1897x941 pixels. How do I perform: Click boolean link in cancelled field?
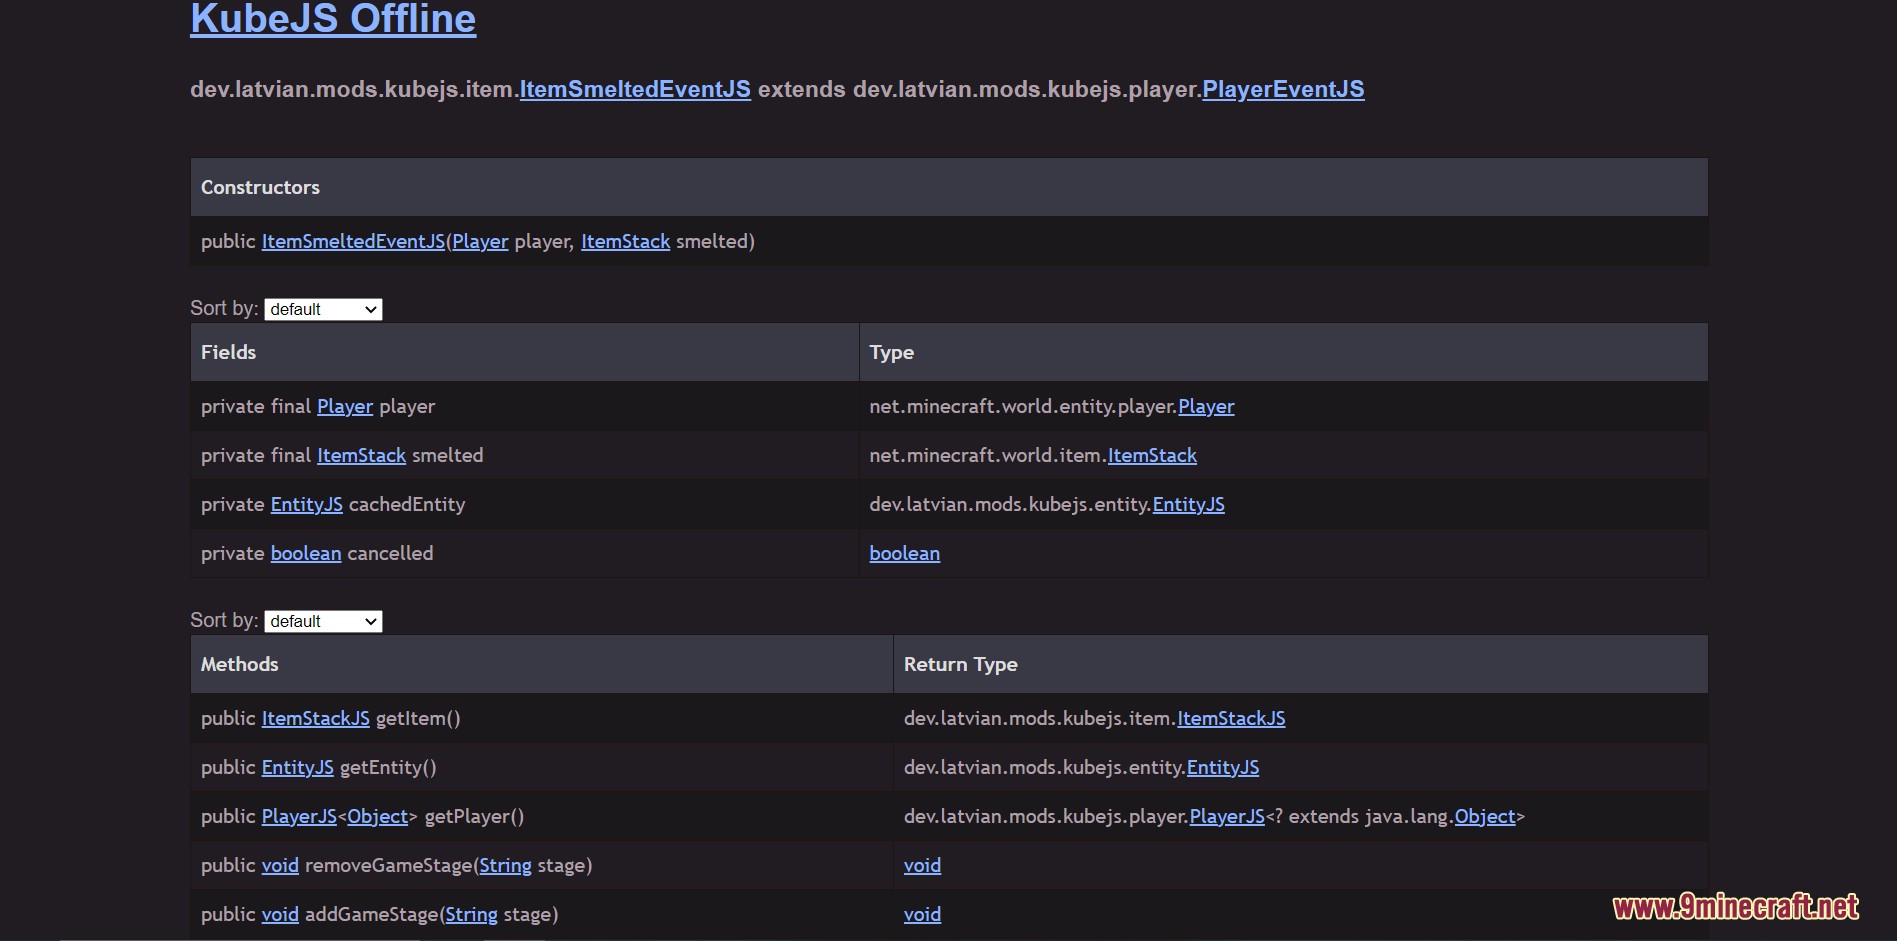[x=306, y=553]
